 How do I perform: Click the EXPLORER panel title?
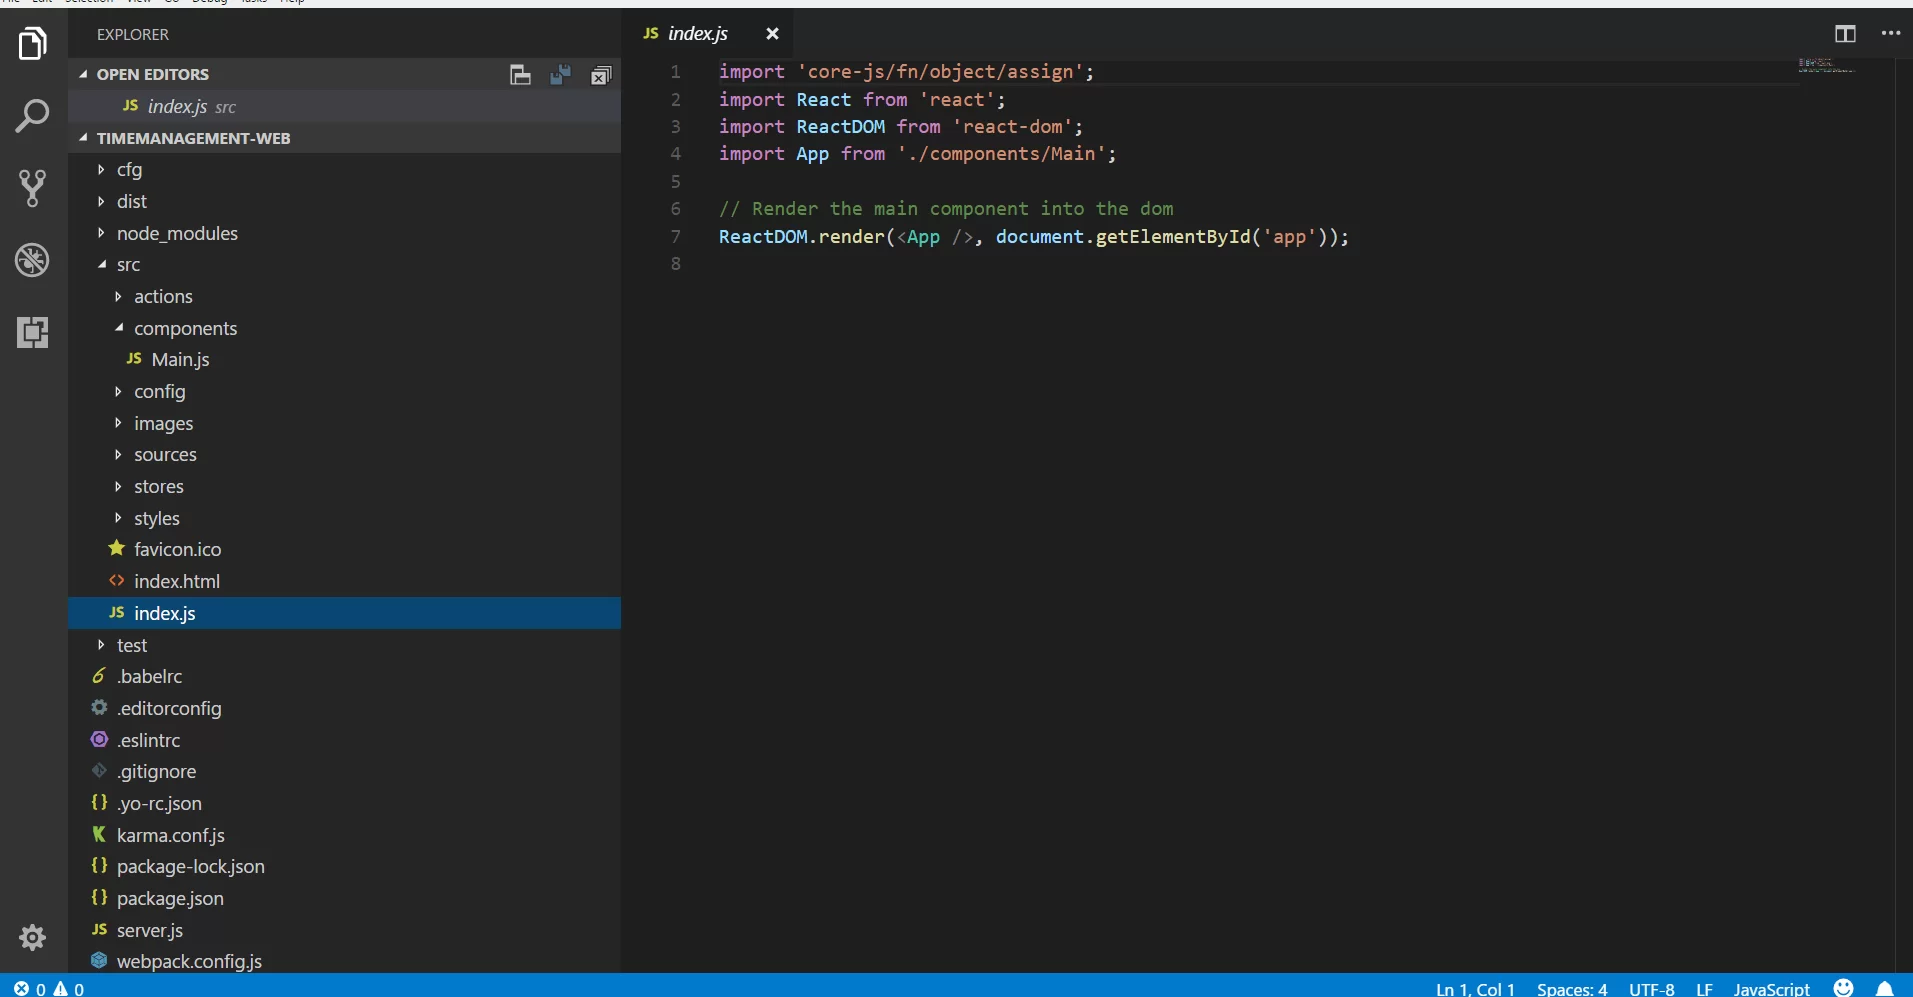point(133,34)
